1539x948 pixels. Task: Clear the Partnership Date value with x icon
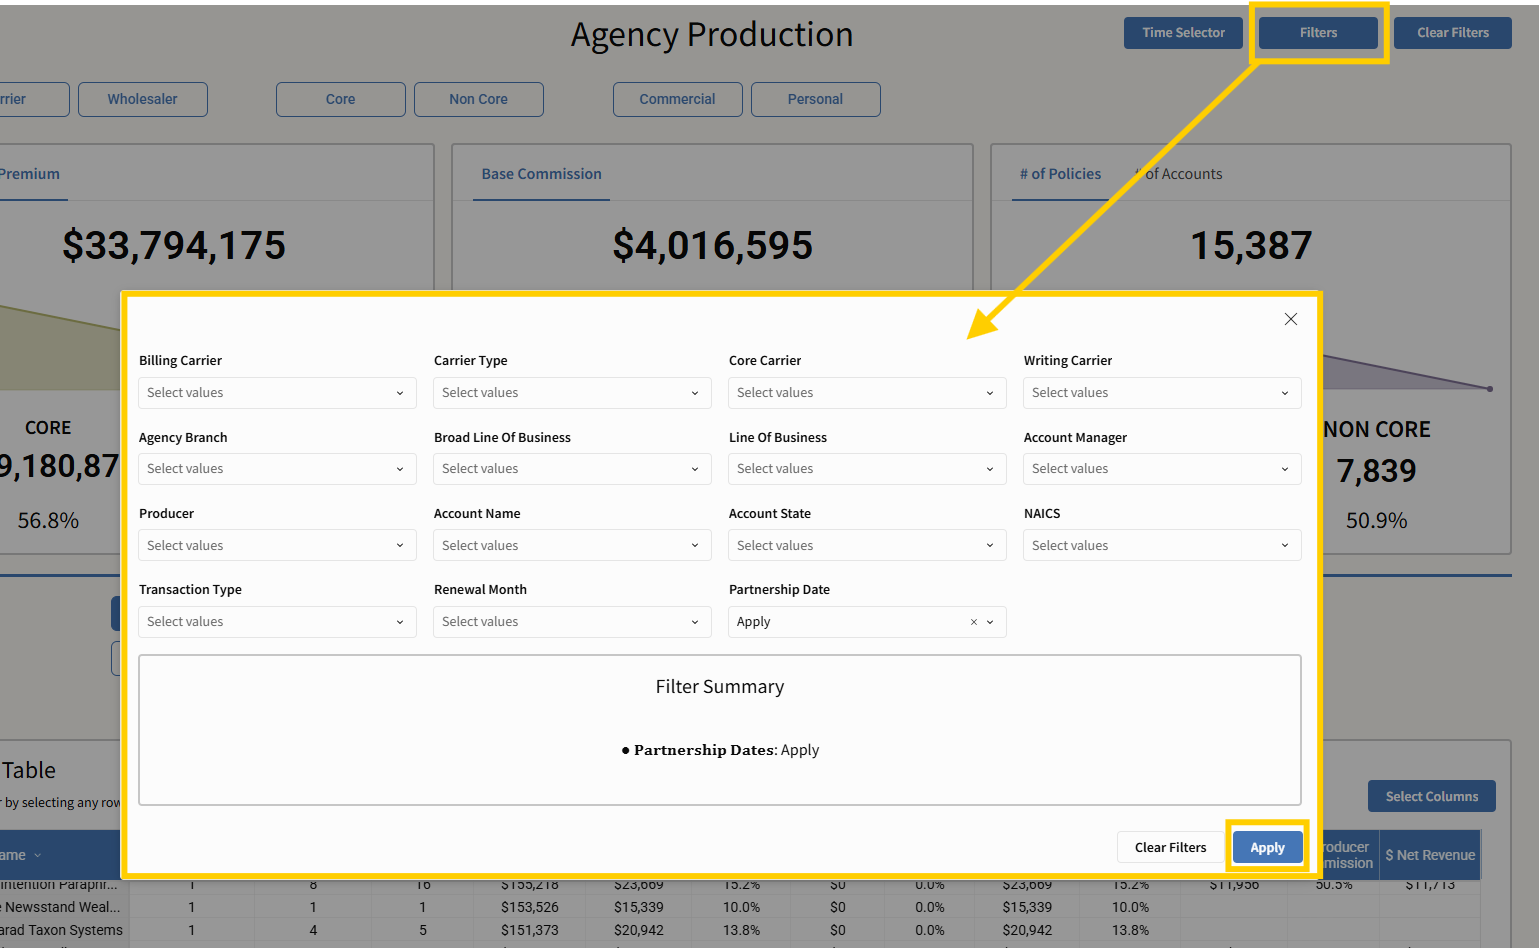point(974,622)
